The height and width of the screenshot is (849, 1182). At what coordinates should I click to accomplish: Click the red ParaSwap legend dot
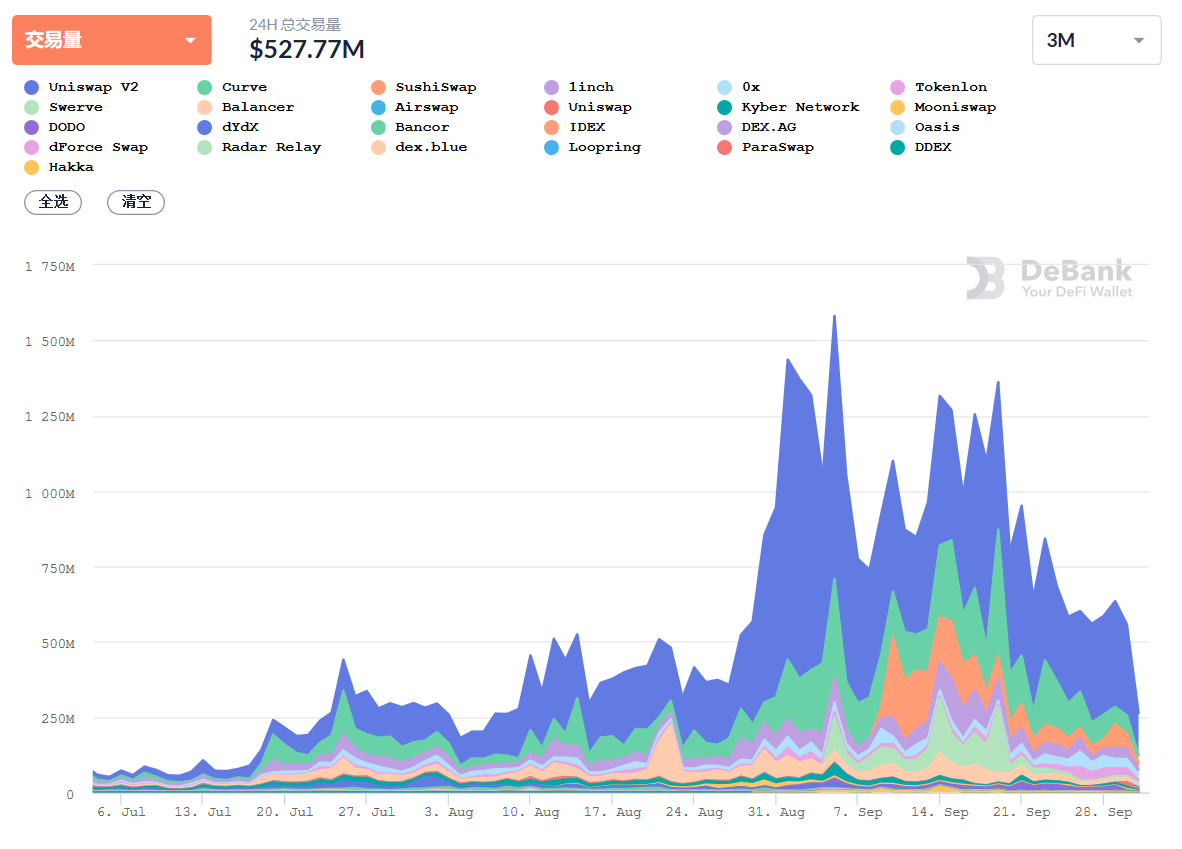click(724, 147)
